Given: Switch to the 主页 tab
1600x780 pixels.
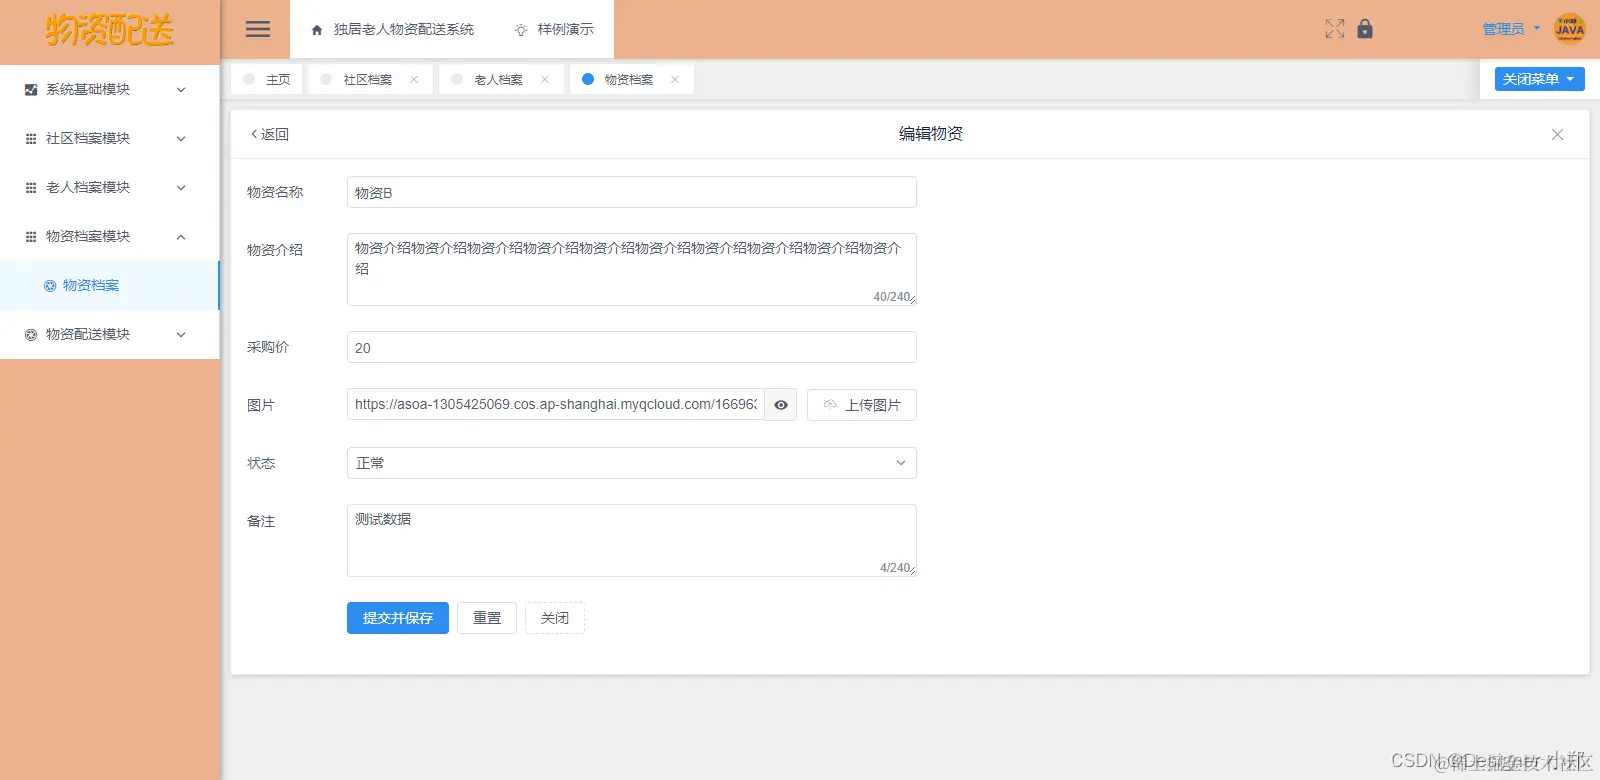Looking at the screenshot, I should click(267, 79).
